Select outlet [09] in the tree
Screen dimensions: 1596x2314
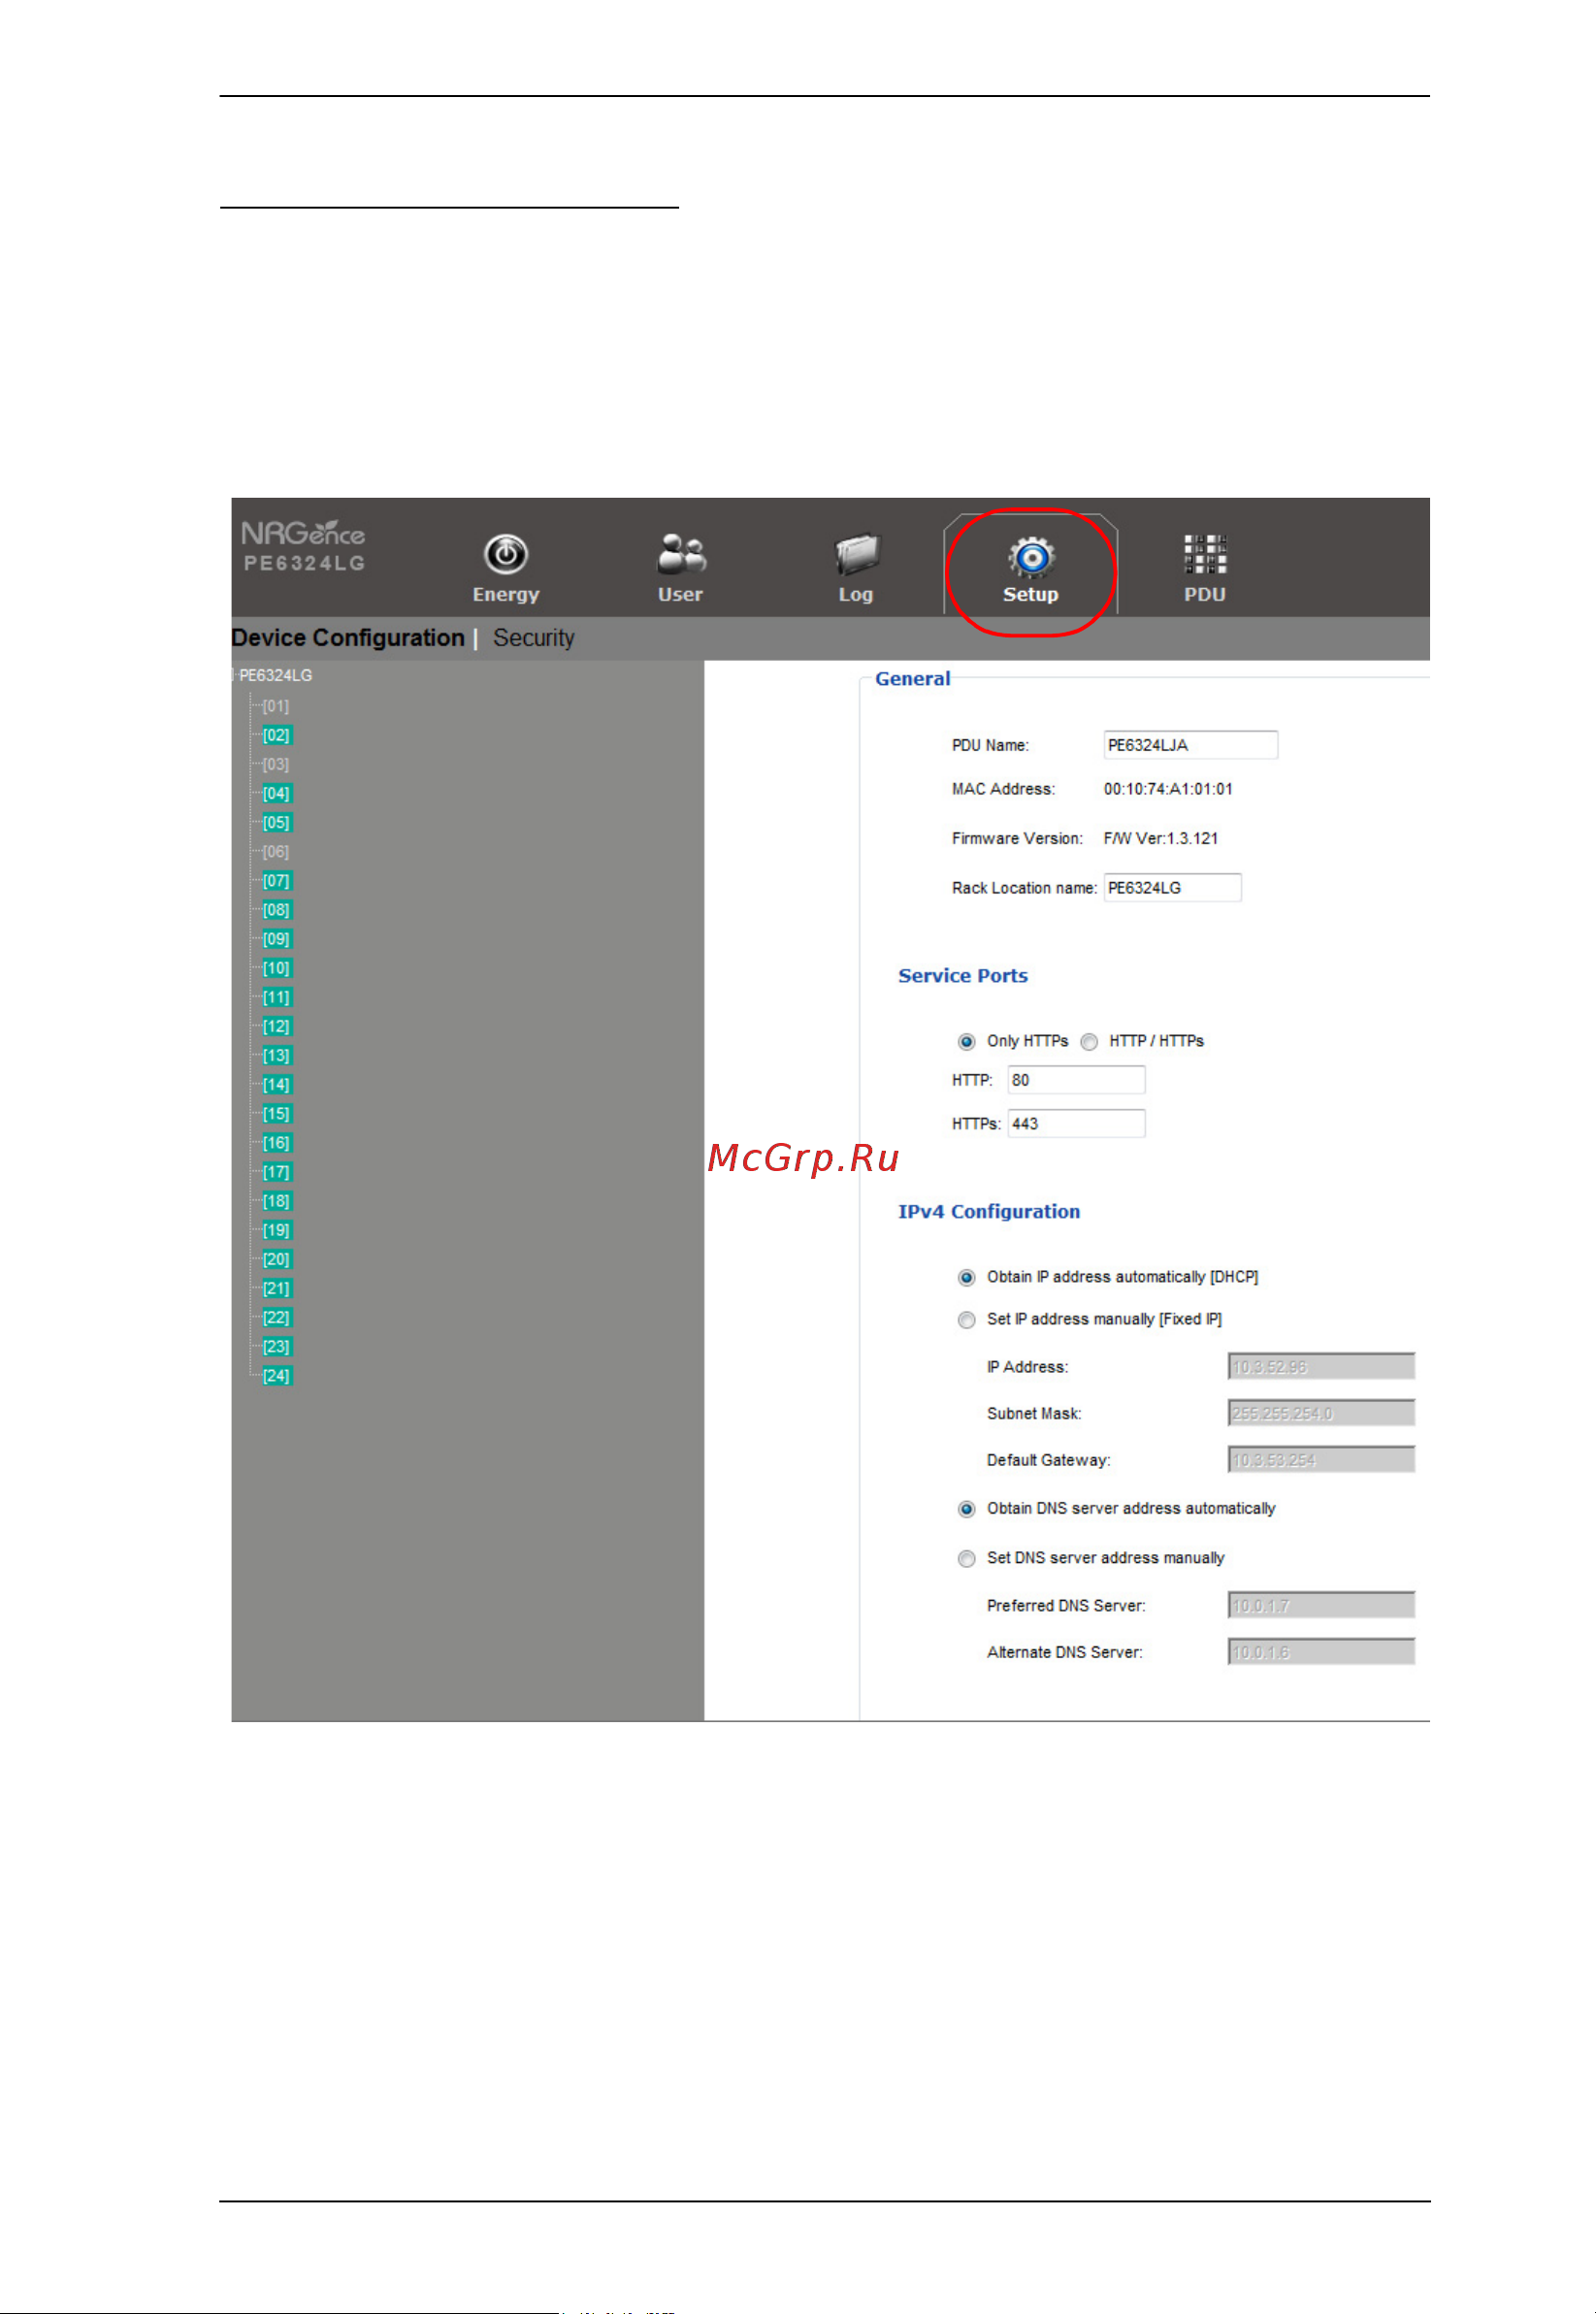[276, 939]
